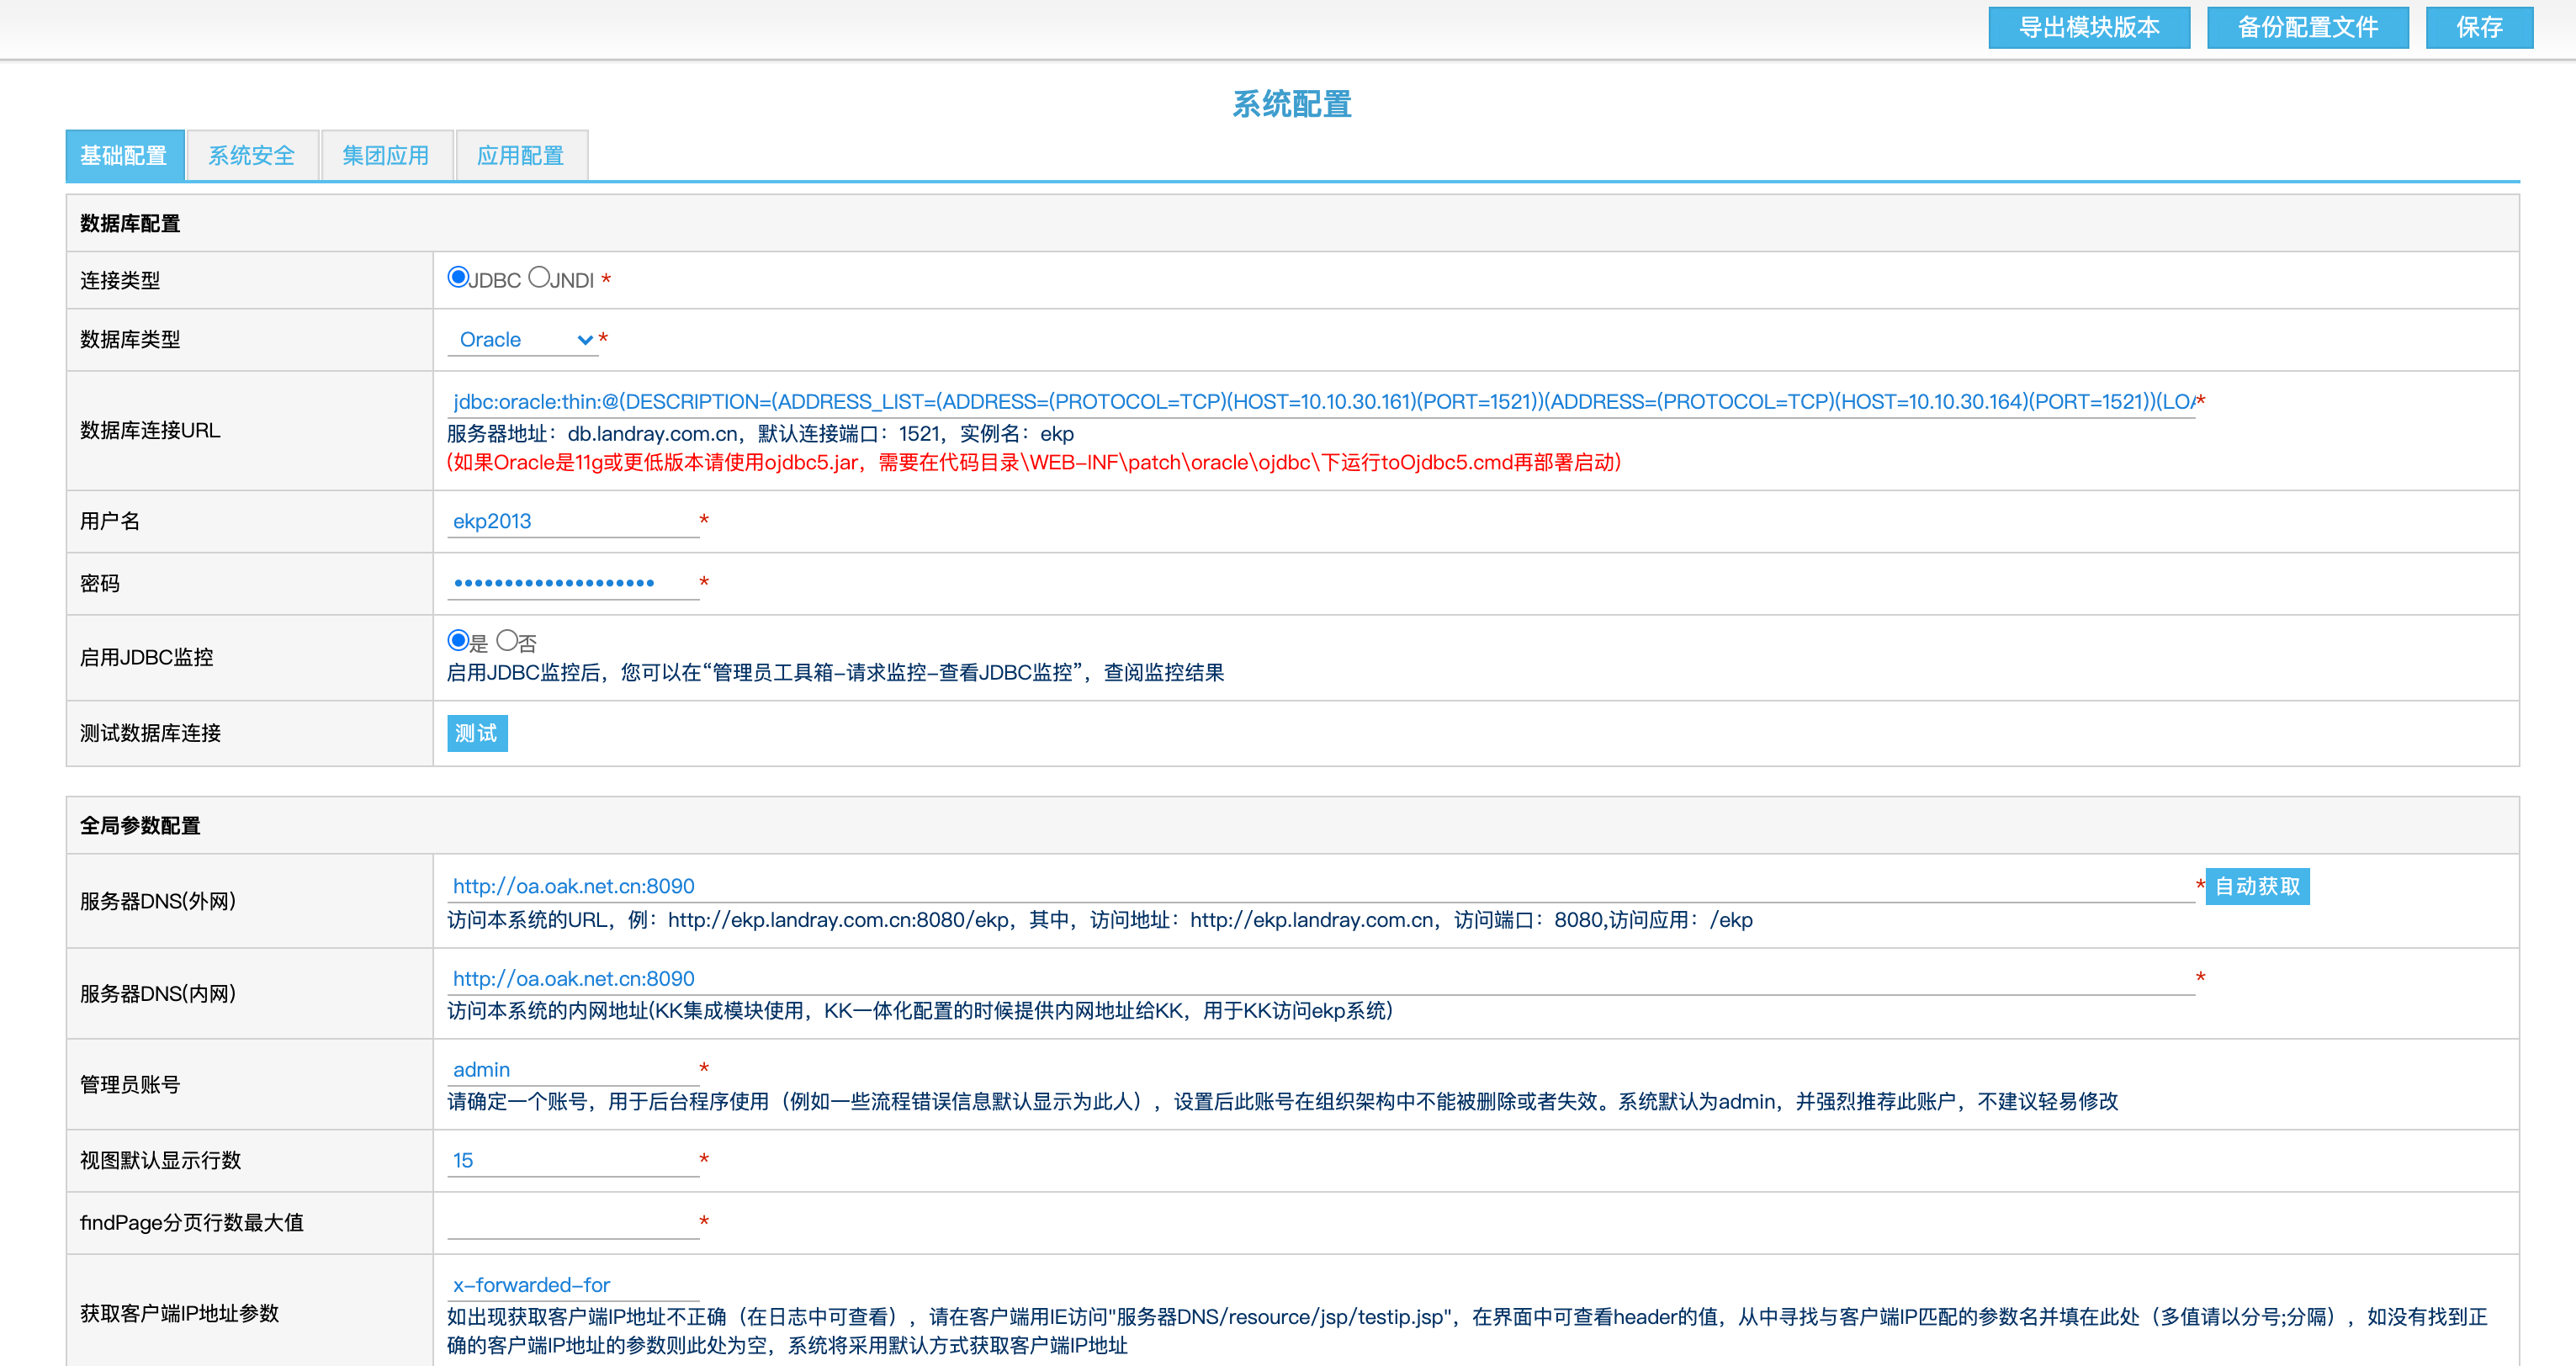Focus the empty findPage max rows field
2576x1366 pixels.
(x=573, y=1222)
